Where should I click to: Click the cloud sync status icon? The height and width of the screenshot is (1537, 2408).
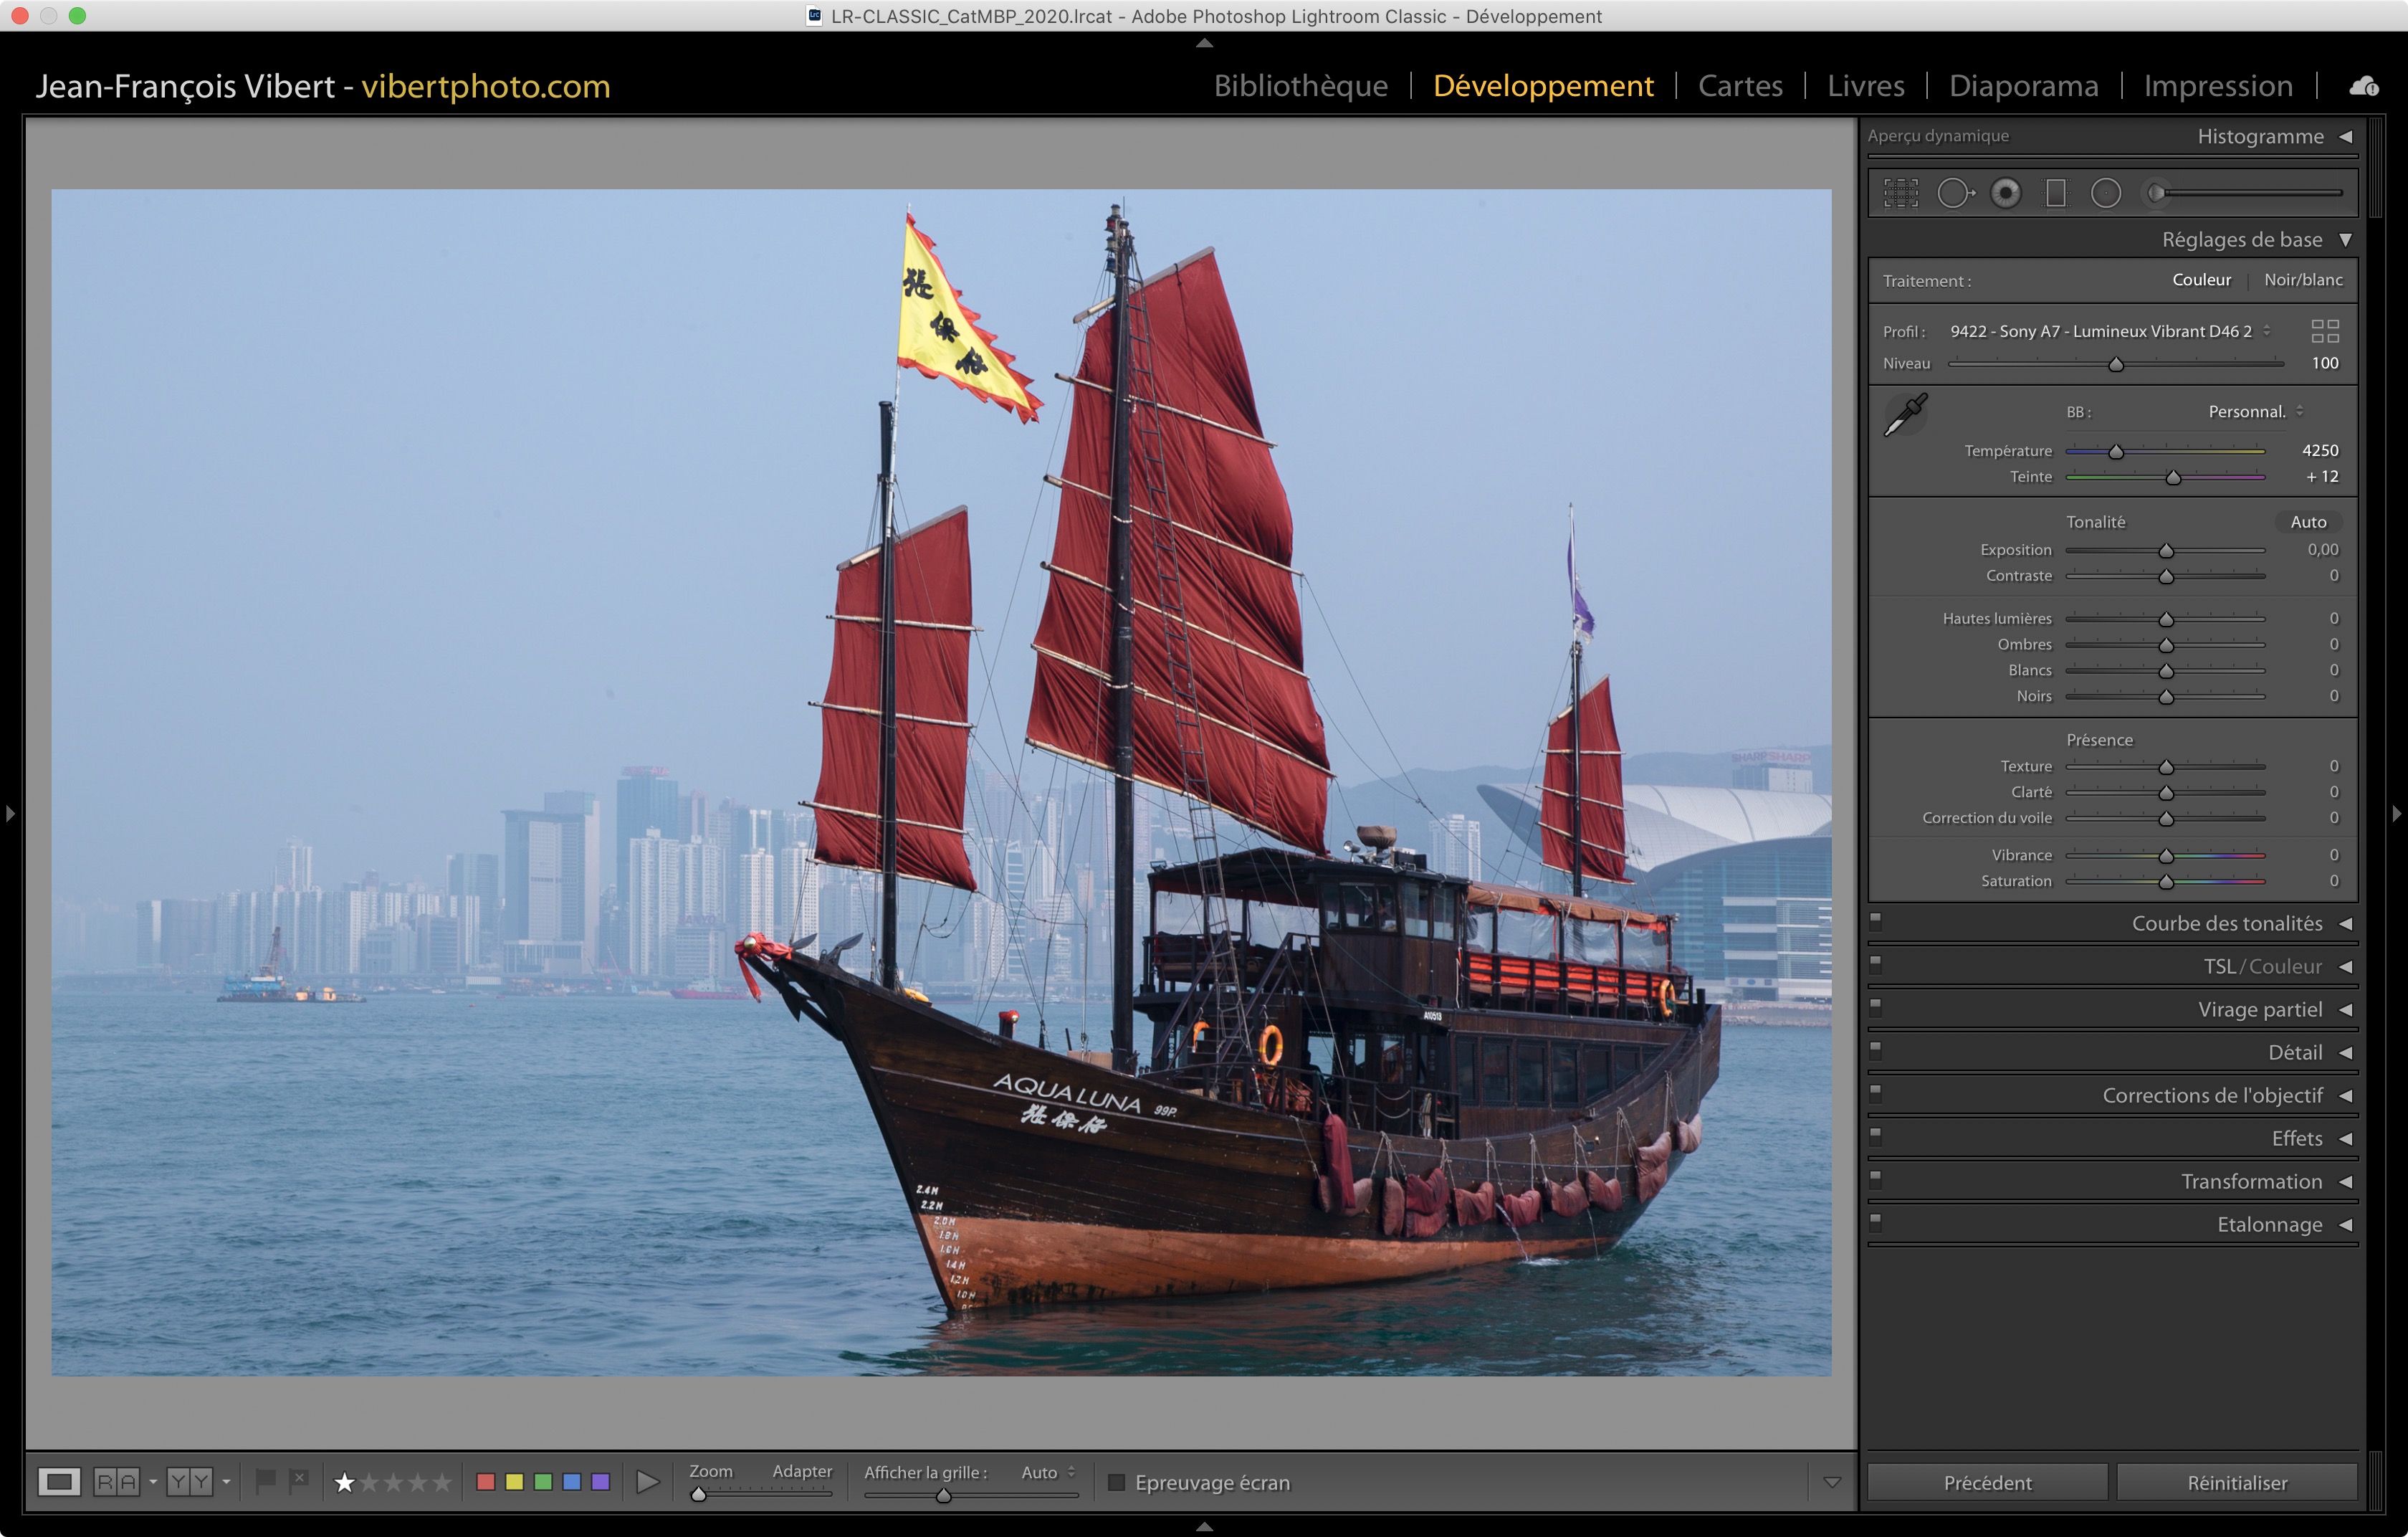click(x=2364, y=87)
